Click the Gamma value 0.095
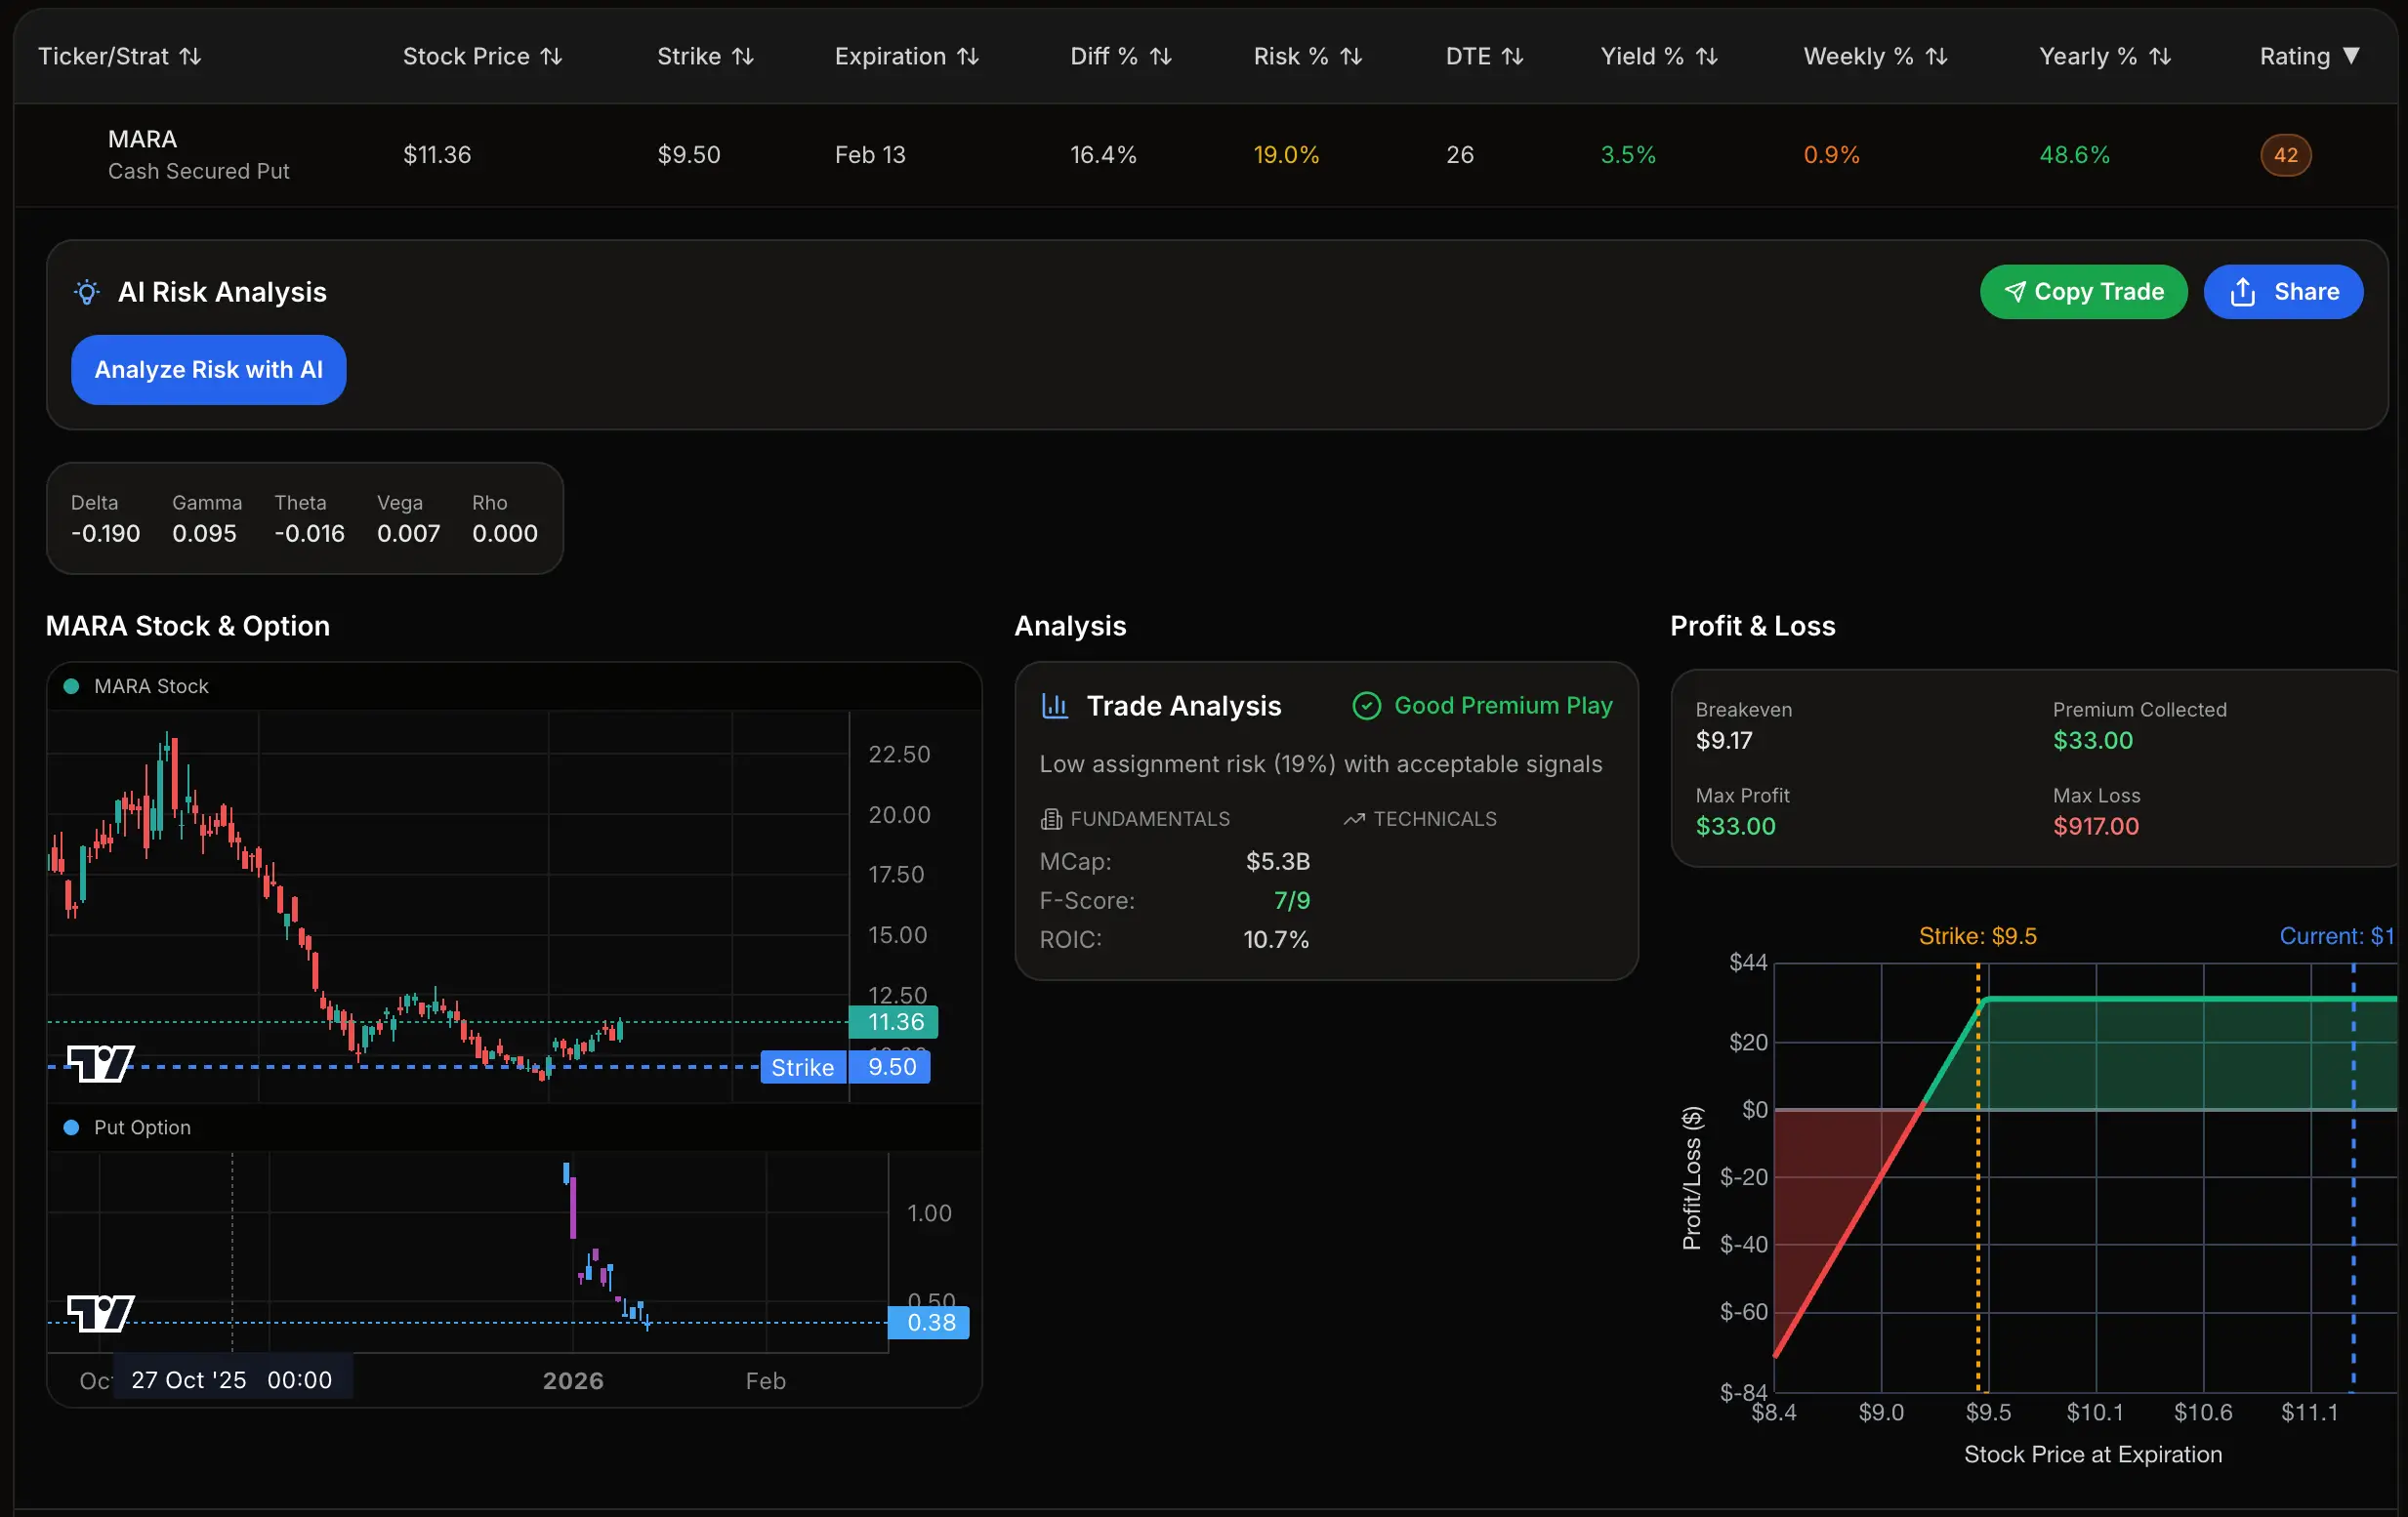Screen dimensions: 2408x1517 [x=204, y=534]
